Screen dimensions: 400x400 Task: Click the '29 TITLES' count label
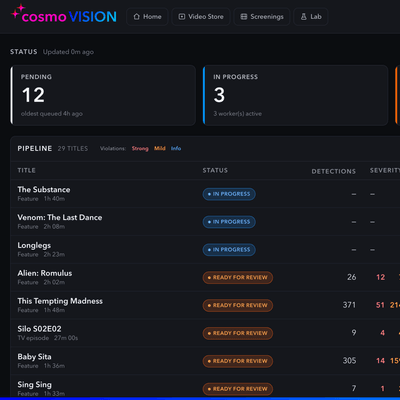coord(73,148)
